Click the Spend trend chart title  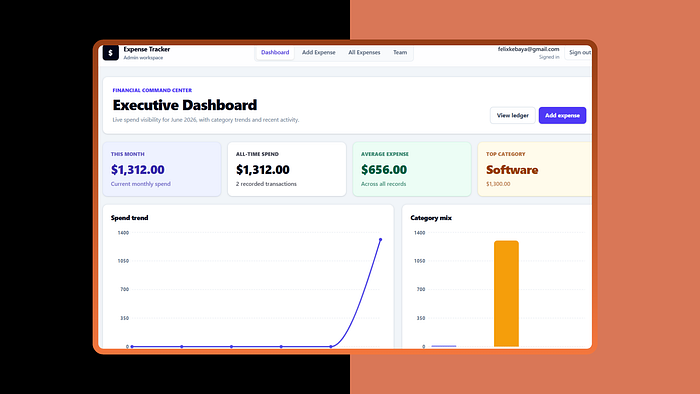coord(129,218)
